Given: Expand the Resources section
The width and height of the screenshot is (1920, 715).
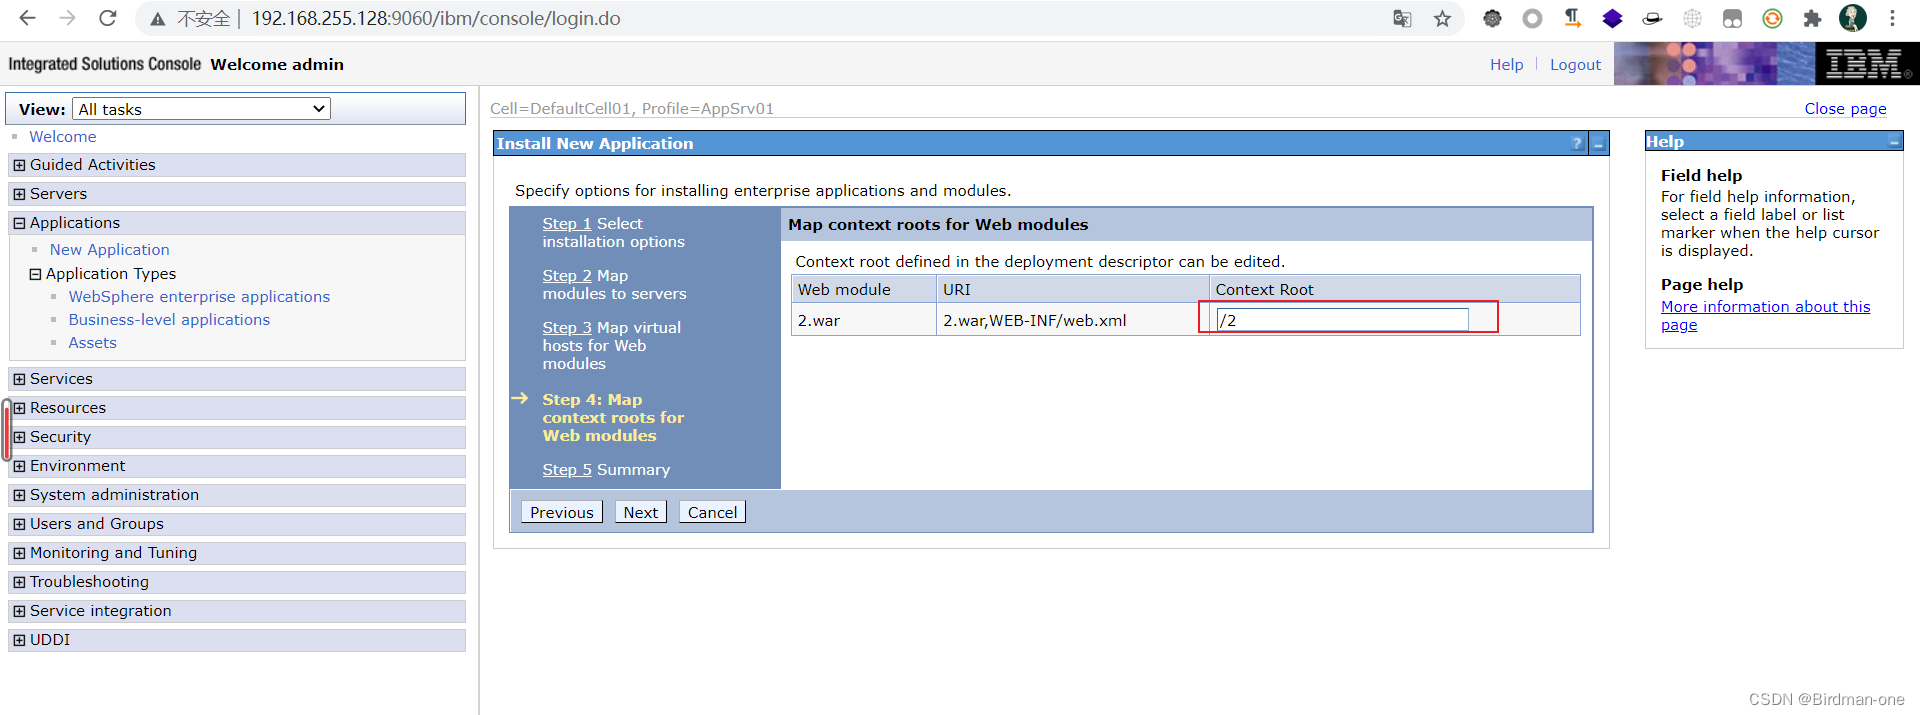Looking at the screenshot, I should (19, 408).
